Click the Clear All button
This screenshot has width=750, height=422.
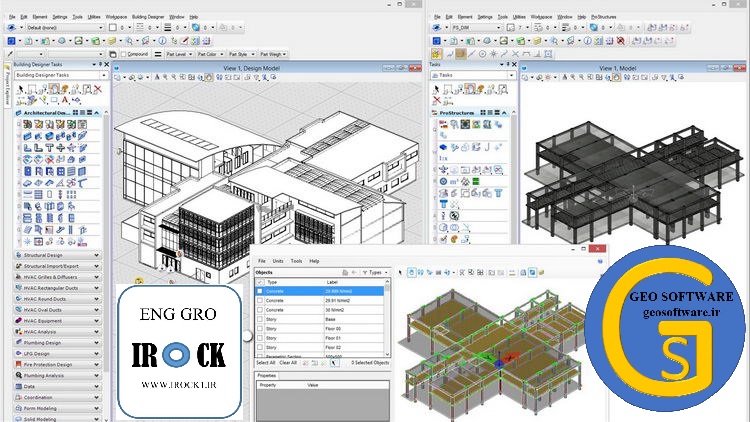click(288, 362)
